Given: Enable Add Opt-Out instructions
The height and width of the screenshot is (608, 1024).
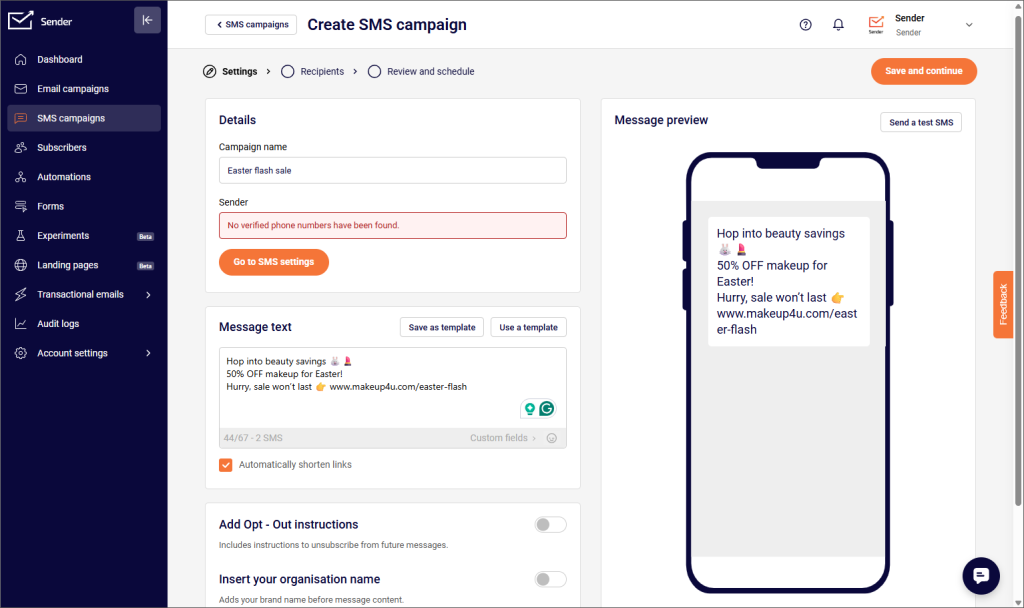Looking at the screenshot, I should [x=550, y=524].
